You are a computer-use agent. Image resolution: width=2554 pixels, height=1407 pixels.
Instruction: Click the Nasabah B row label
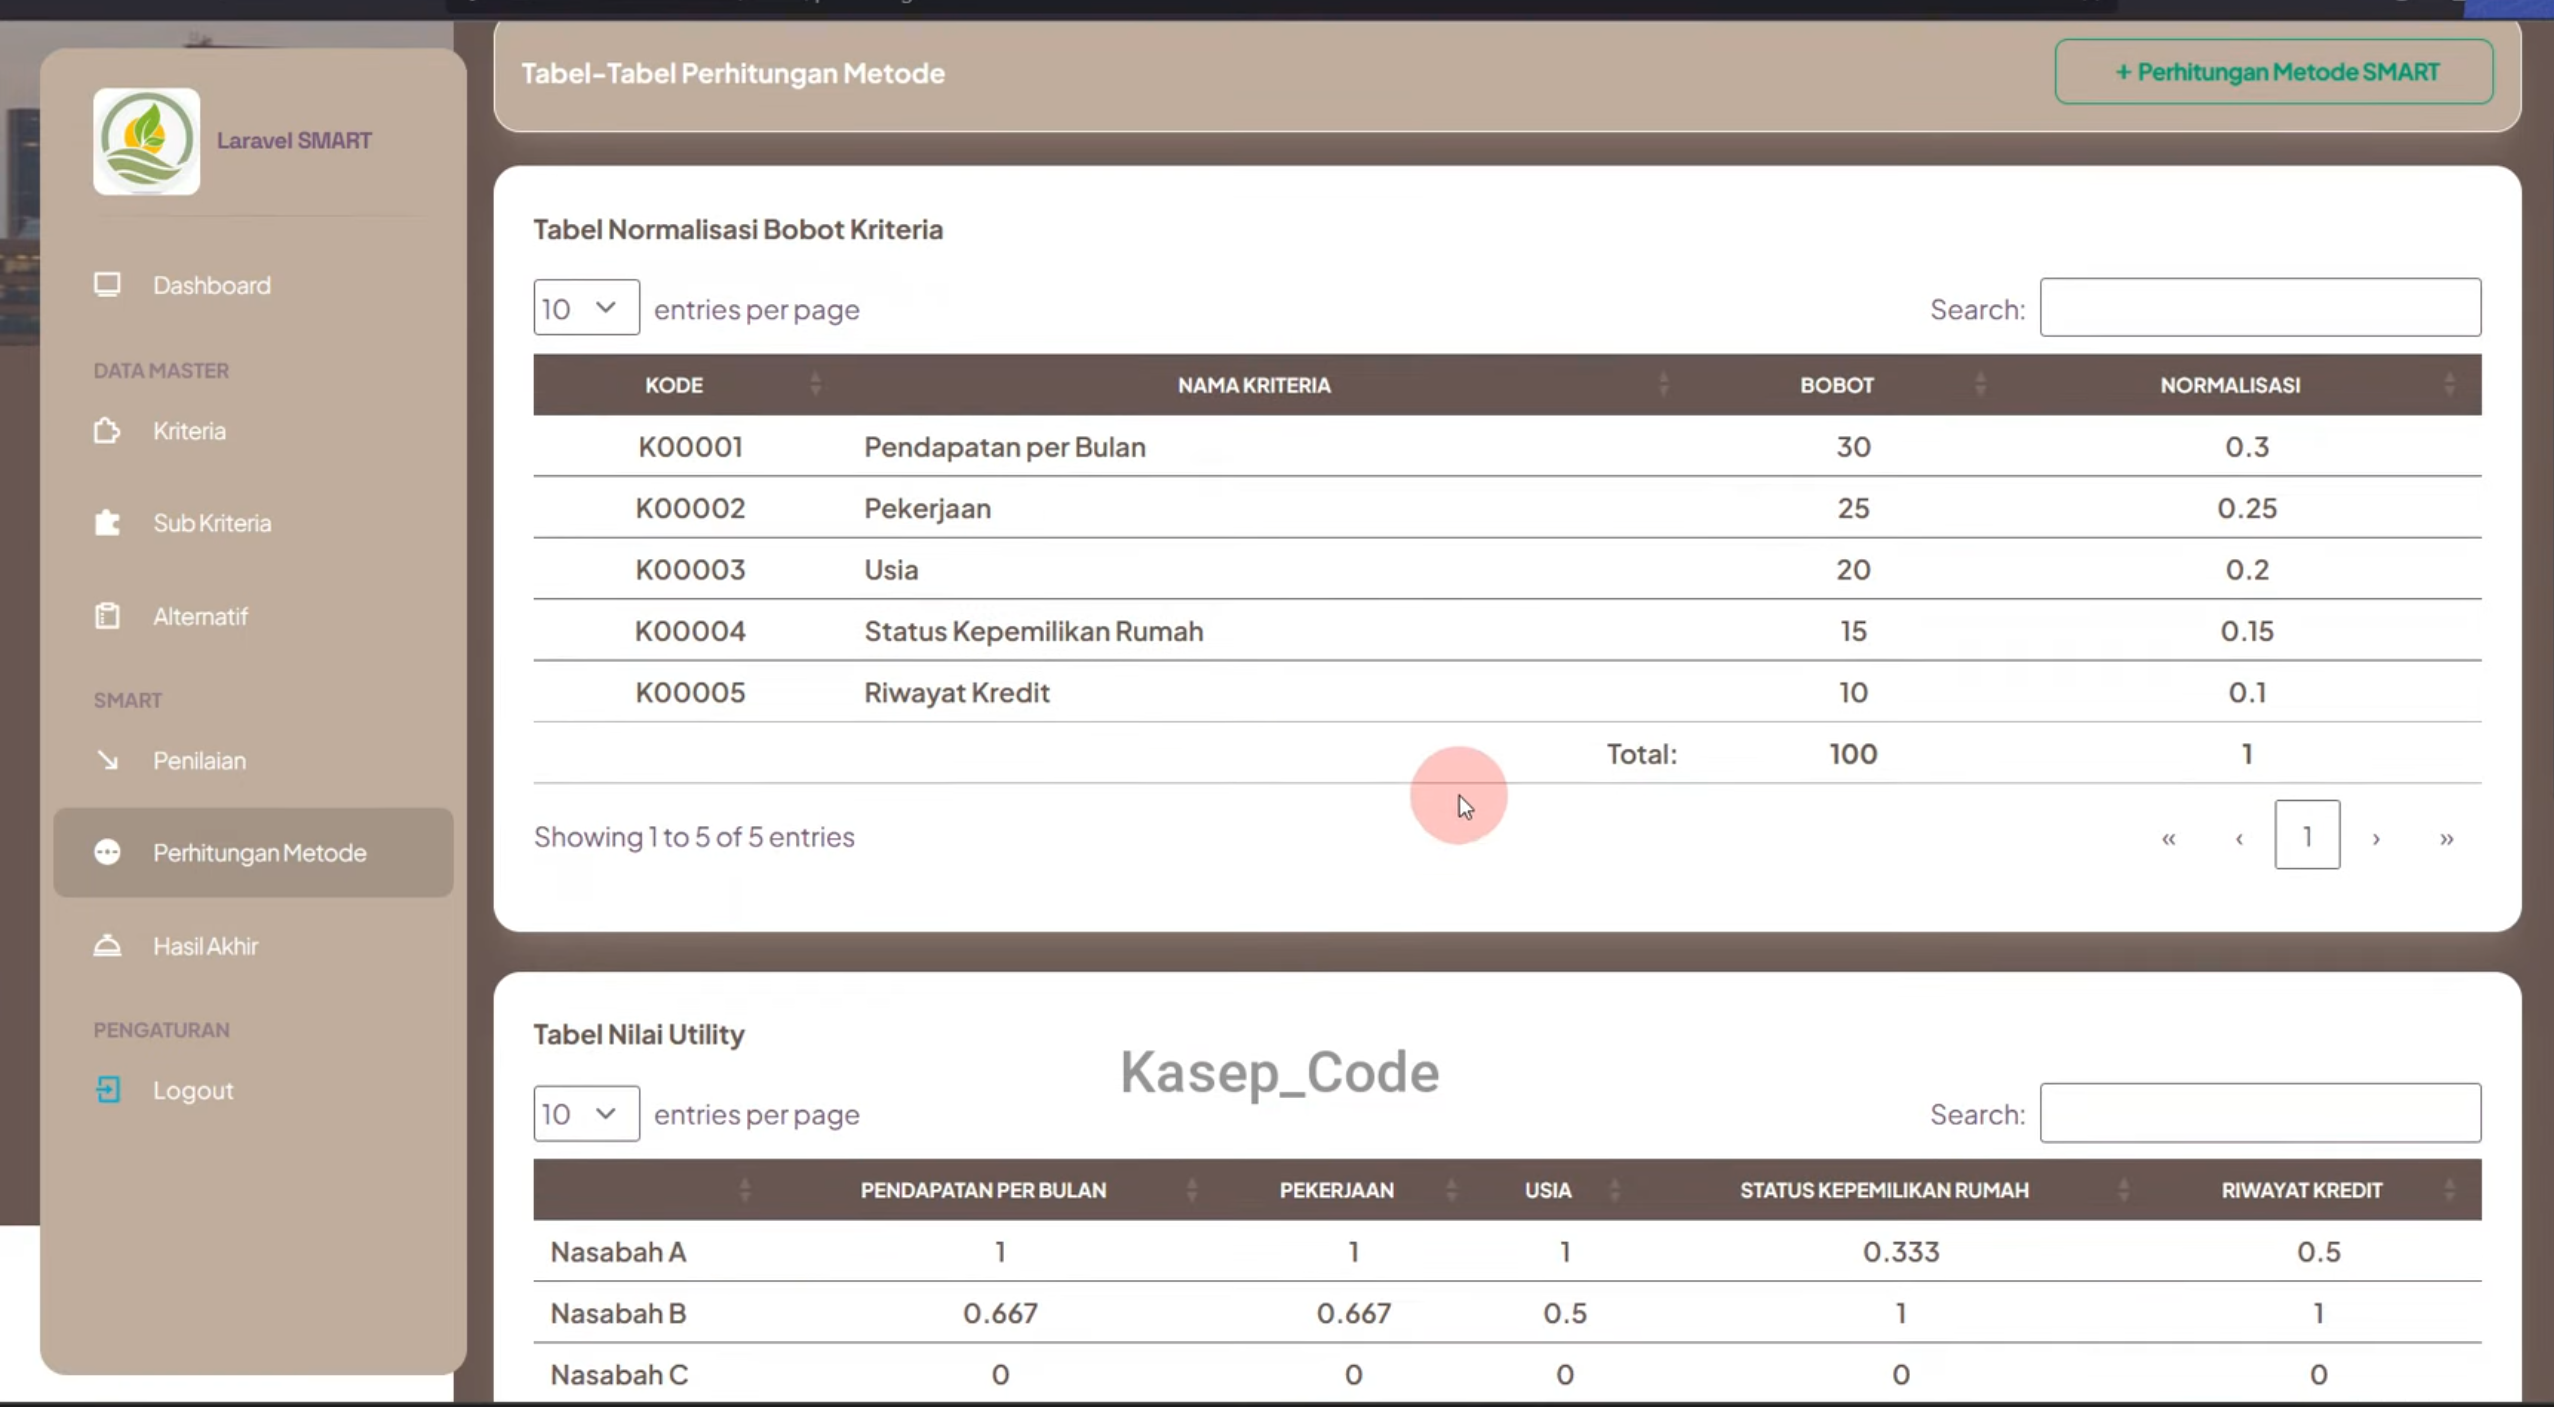618,1313
